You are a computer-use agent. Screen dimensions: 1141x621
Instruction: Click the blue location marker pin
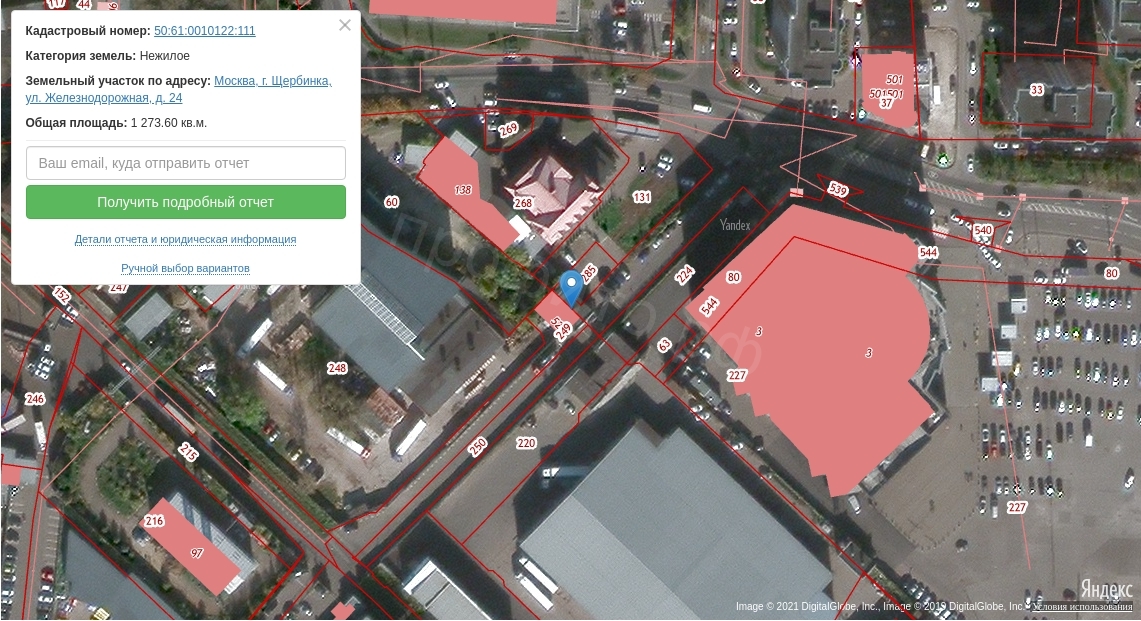(571, 285)
